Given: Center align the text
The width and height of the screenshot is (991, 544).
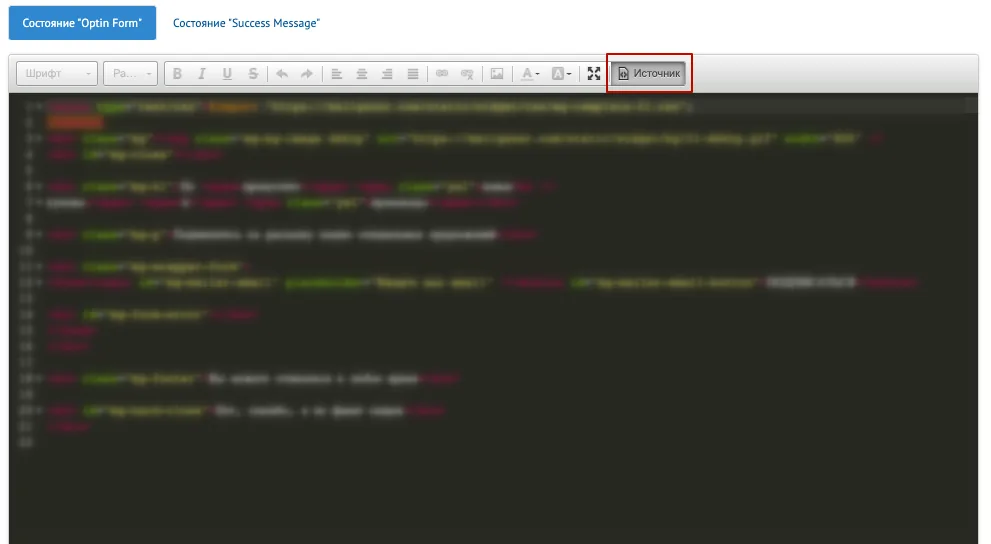Looking at the screenshot, I should click(x=362, y=74).
